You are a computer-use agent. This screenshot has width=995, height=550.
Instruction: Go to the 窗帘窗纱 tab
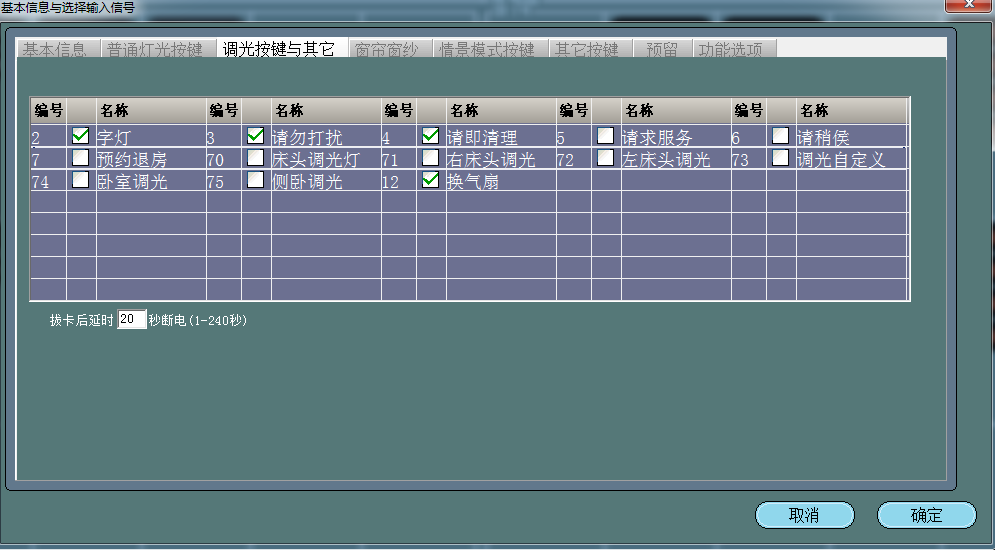389,49
